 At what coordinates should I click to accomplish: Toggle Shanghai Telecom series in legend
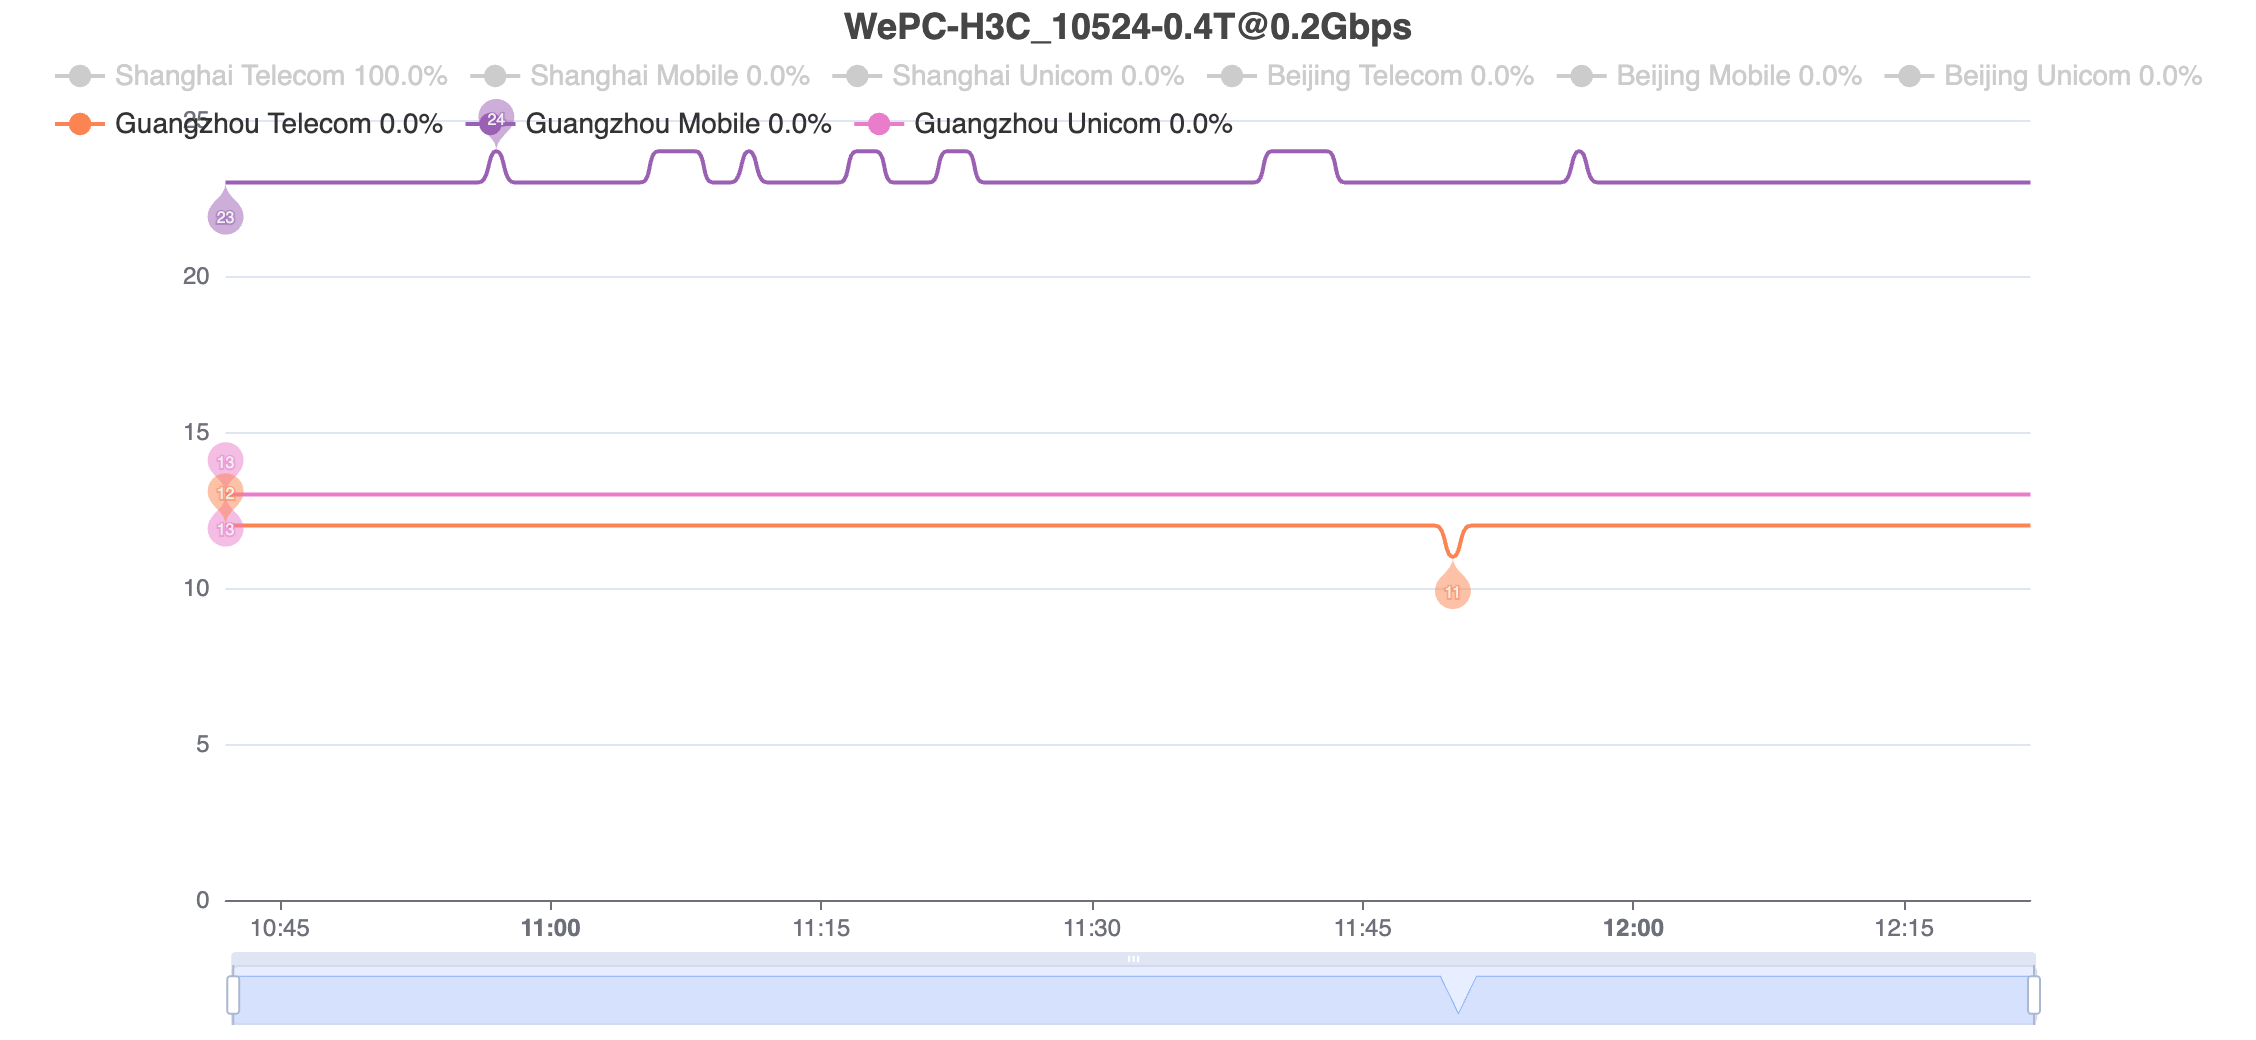[x=251, y=76]
